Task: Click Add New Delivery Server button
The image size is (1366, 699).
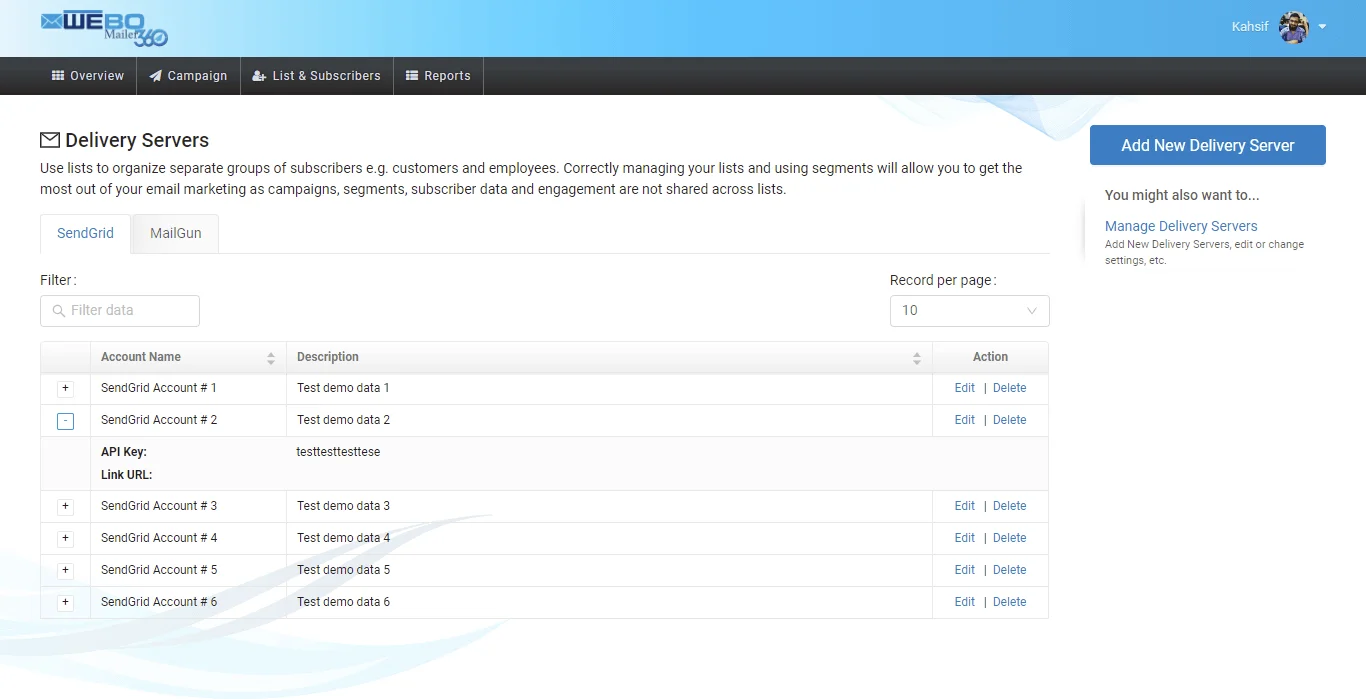Action: (x=1207, y=145)
